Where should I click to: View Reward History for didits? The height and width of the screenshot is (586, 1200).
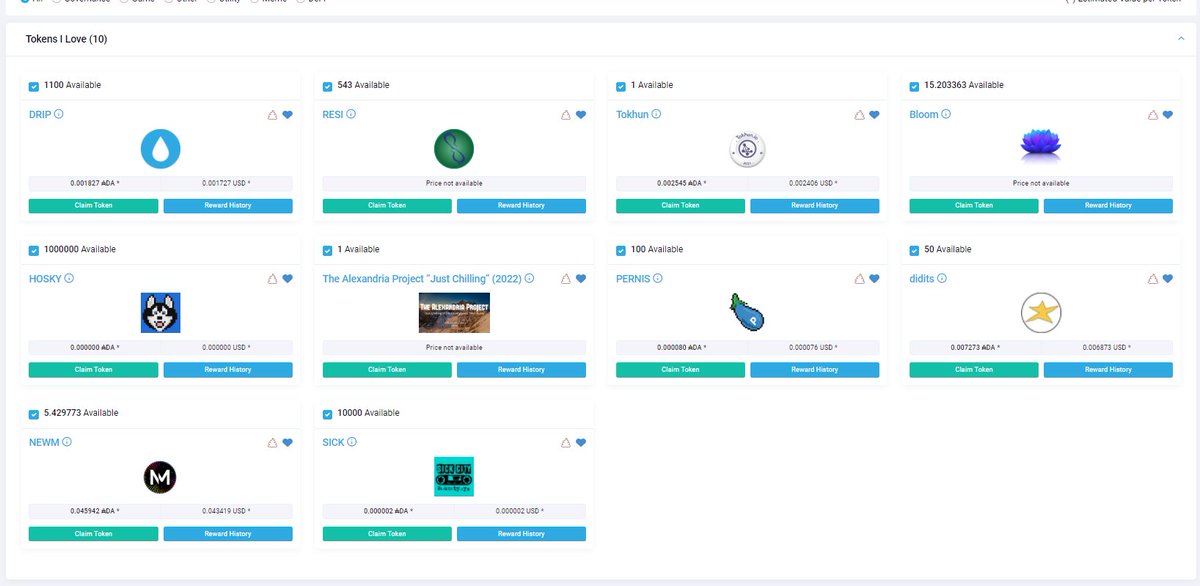(x=1108, y=370)
